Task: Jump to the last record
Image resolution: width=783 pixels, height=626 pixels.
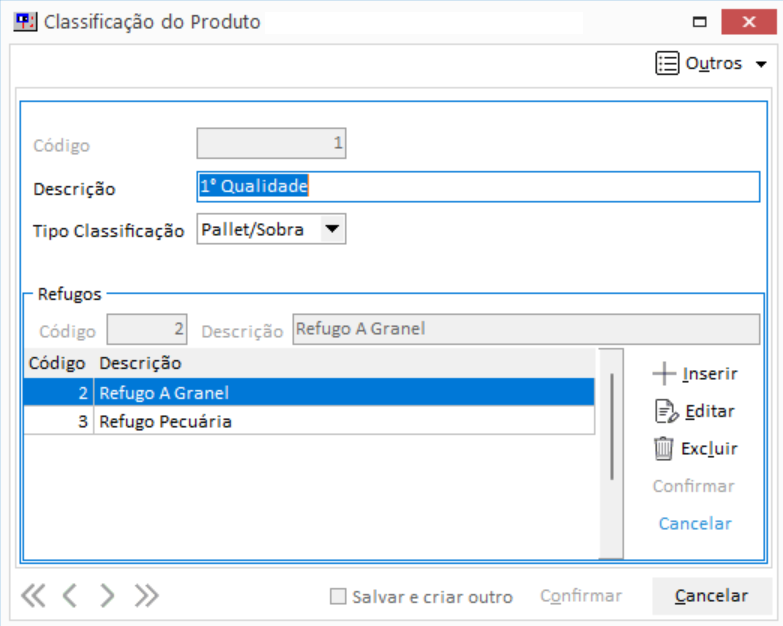Action: click(147, 596)
